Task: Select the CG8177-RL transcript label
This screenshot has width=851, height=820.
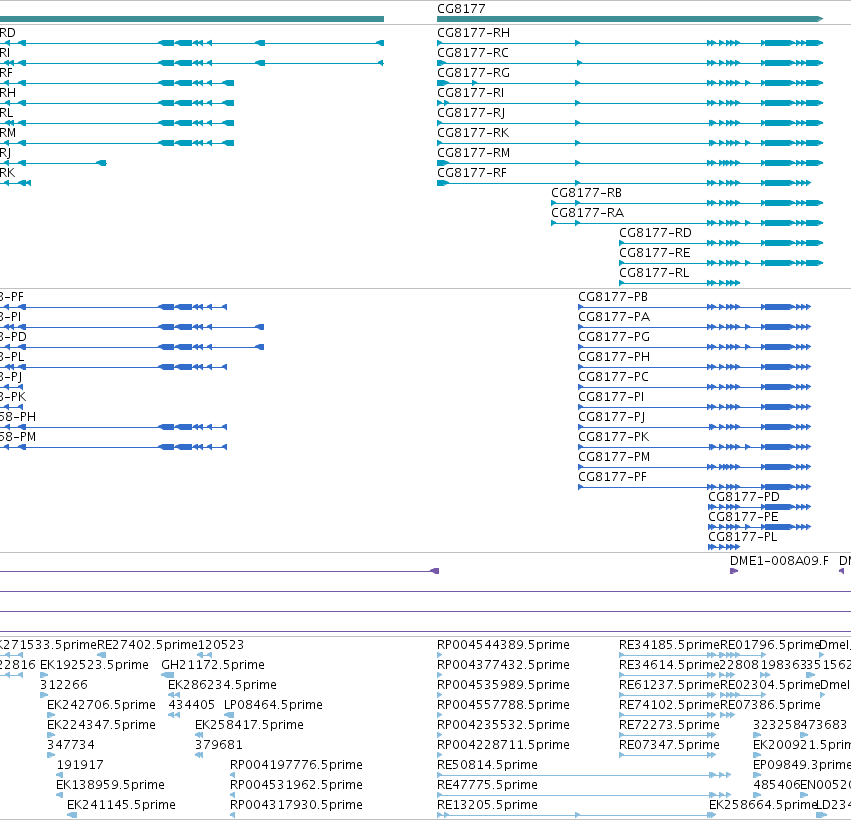Action: coord(654,273)
